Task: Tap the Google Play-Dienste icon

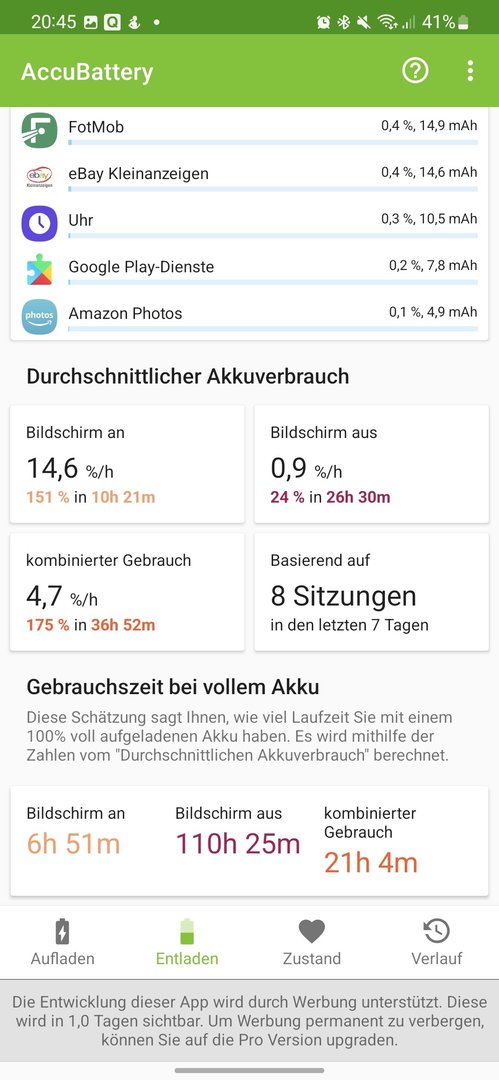Action: coord(39,269)
